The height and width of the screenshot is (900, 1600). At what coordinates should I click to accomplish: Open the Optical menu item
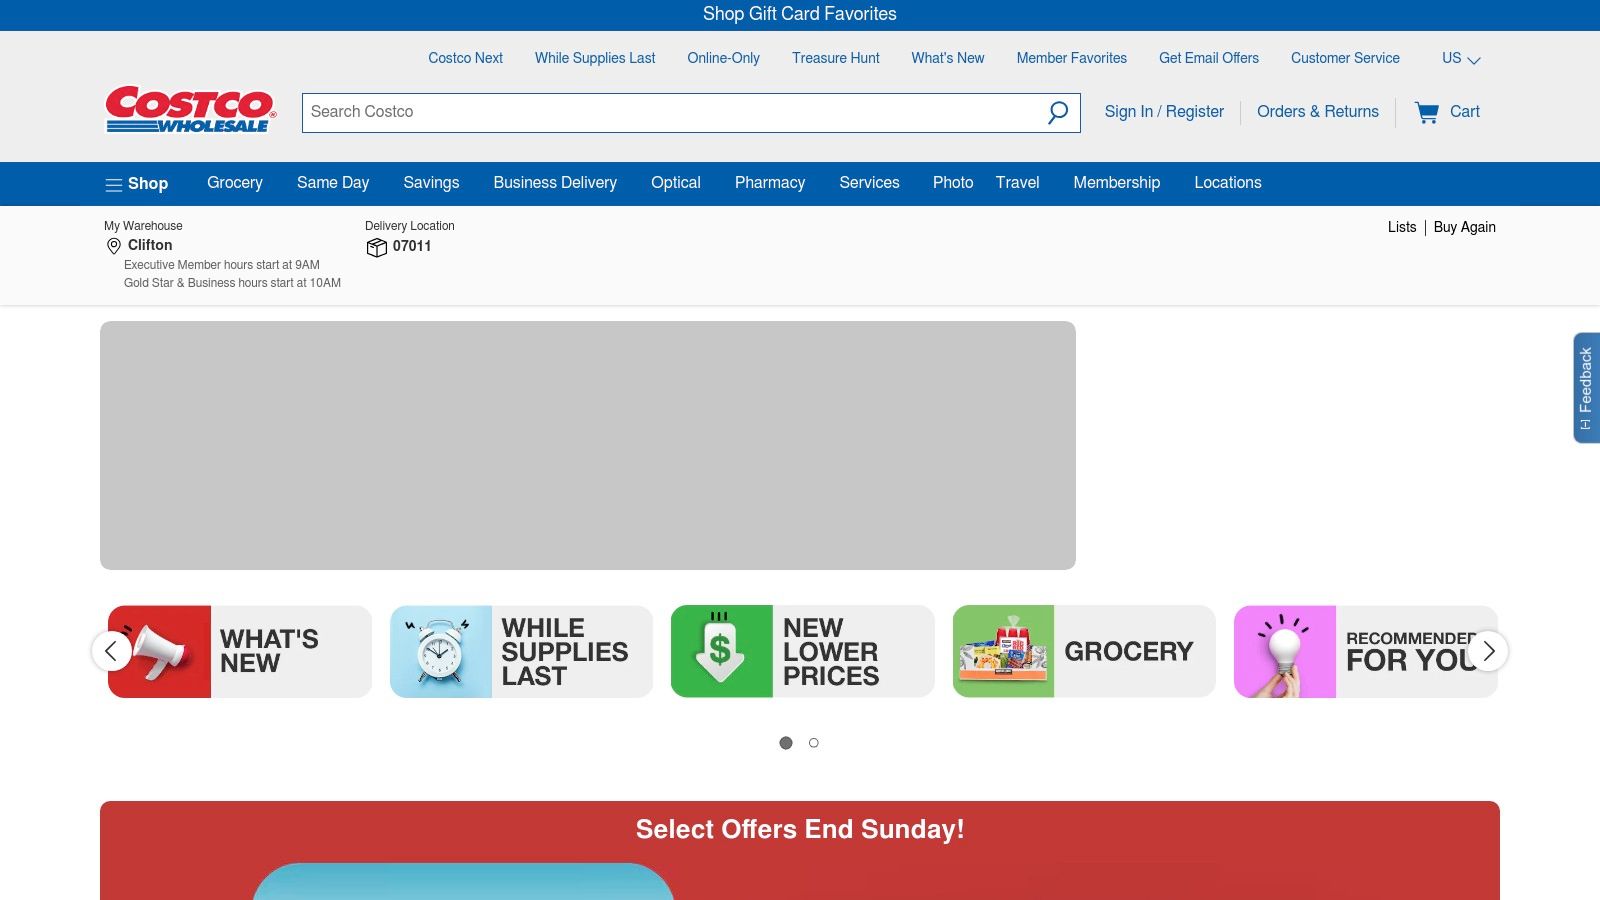click(x=676, y=183)
